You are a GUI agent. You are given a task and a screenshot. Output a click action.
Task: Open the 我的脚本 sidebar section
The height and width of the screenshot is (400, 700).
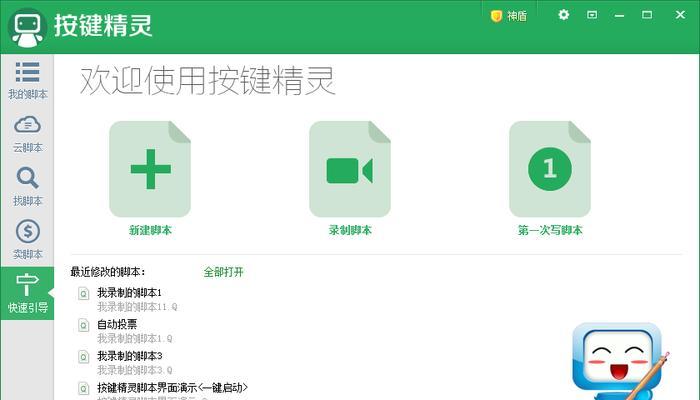tap(27, 80)
